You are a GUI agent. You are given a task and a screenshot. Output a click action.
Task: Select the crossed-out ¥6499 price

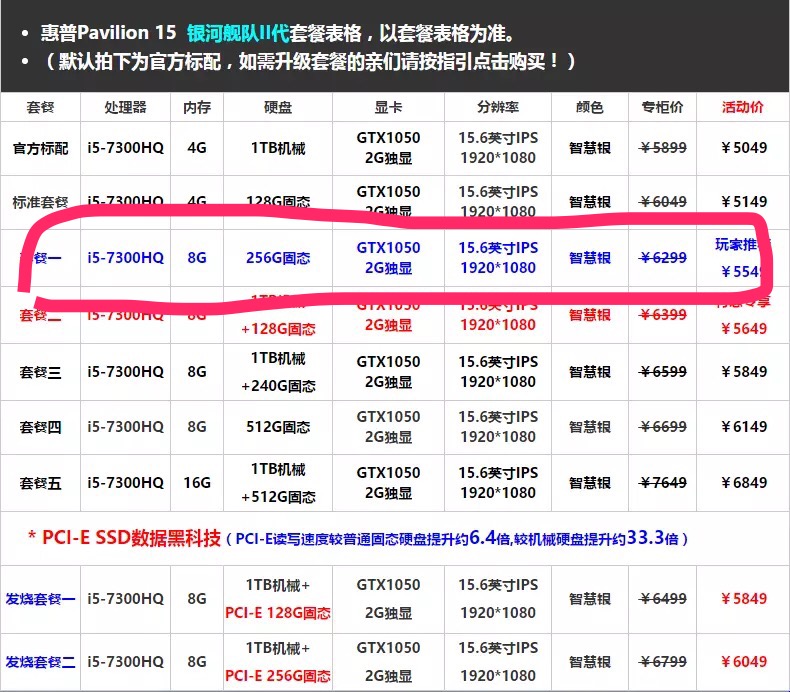point(663,599)
